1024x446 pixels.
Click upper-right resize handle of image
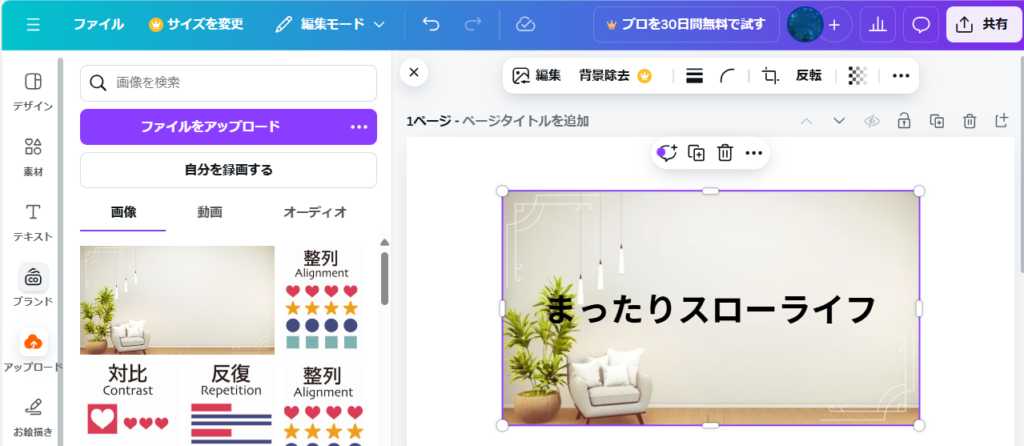coord(919,191)
